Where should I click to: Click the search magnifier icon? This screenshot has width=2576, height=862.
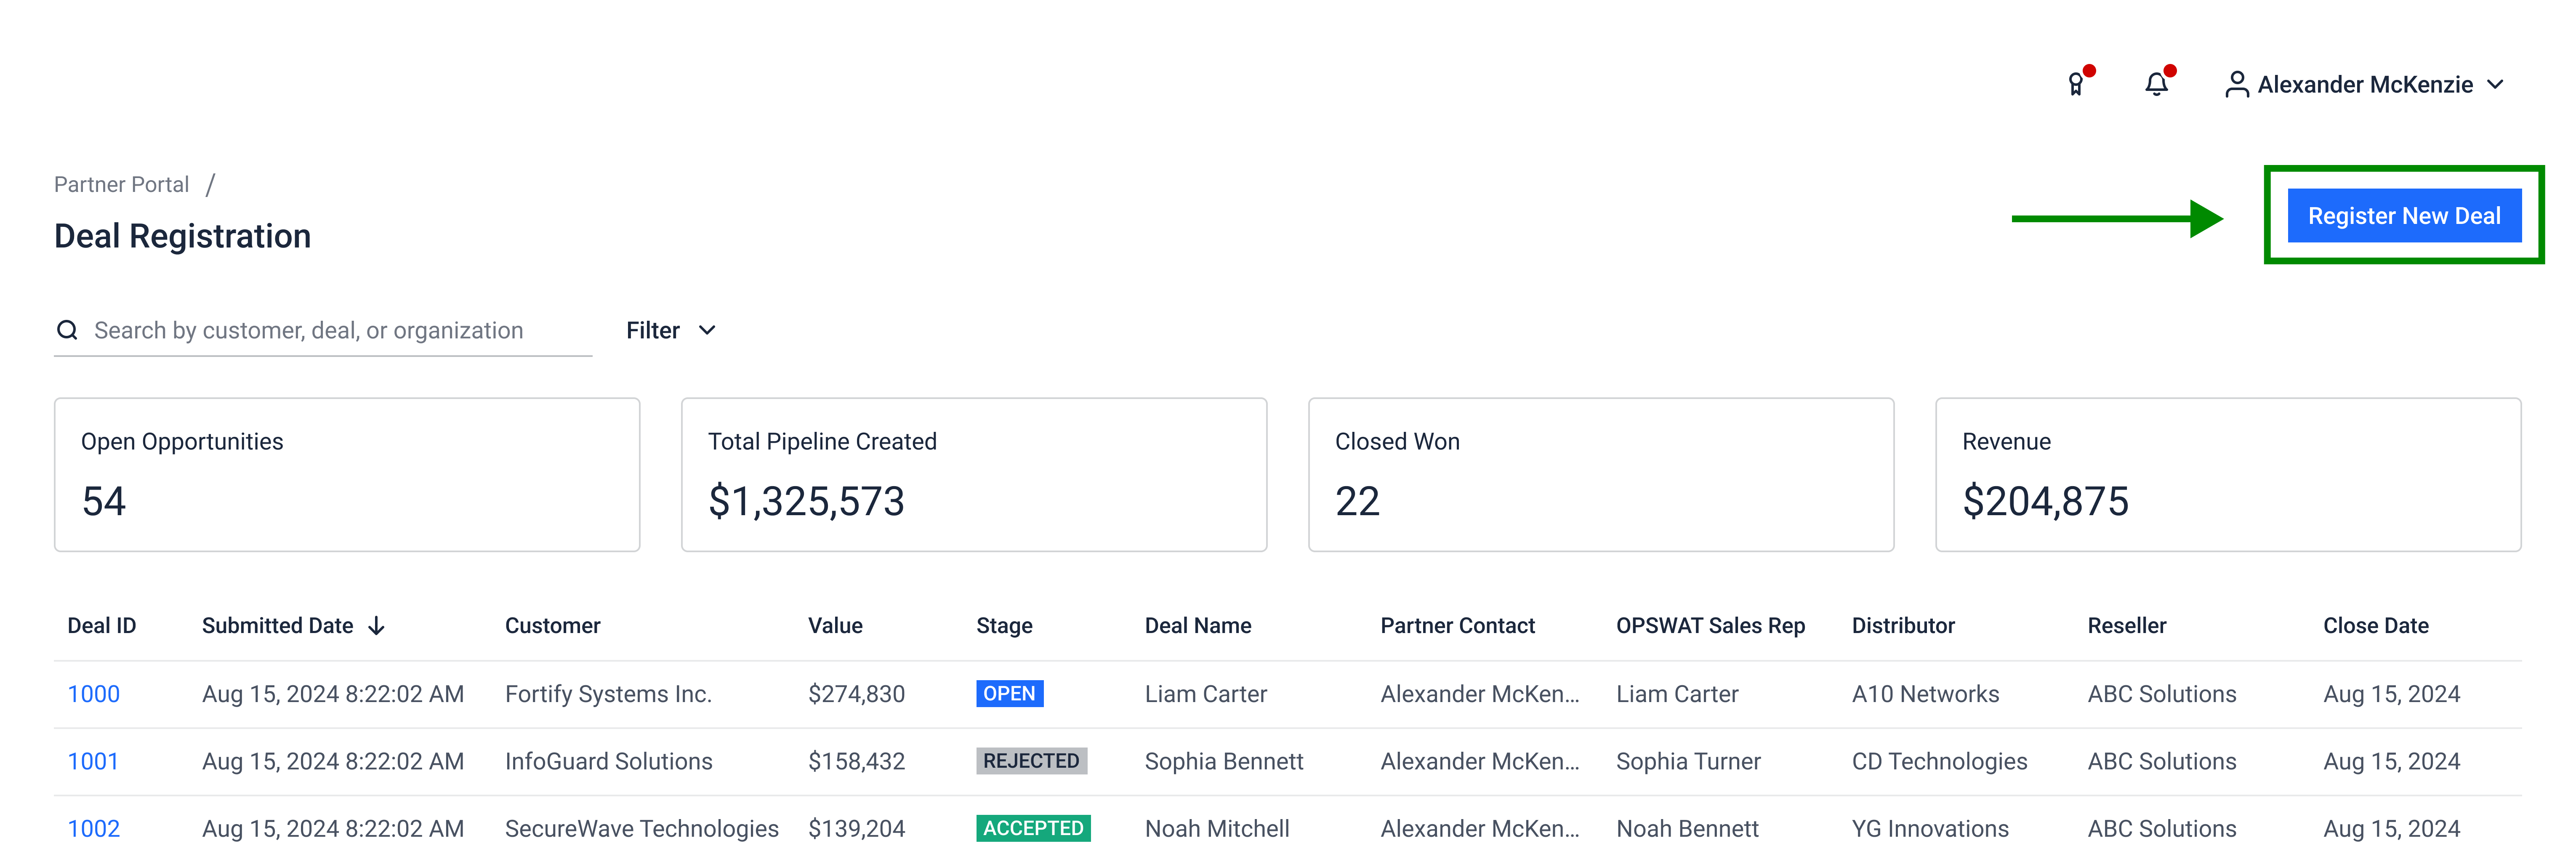click(x=67, y=330)
